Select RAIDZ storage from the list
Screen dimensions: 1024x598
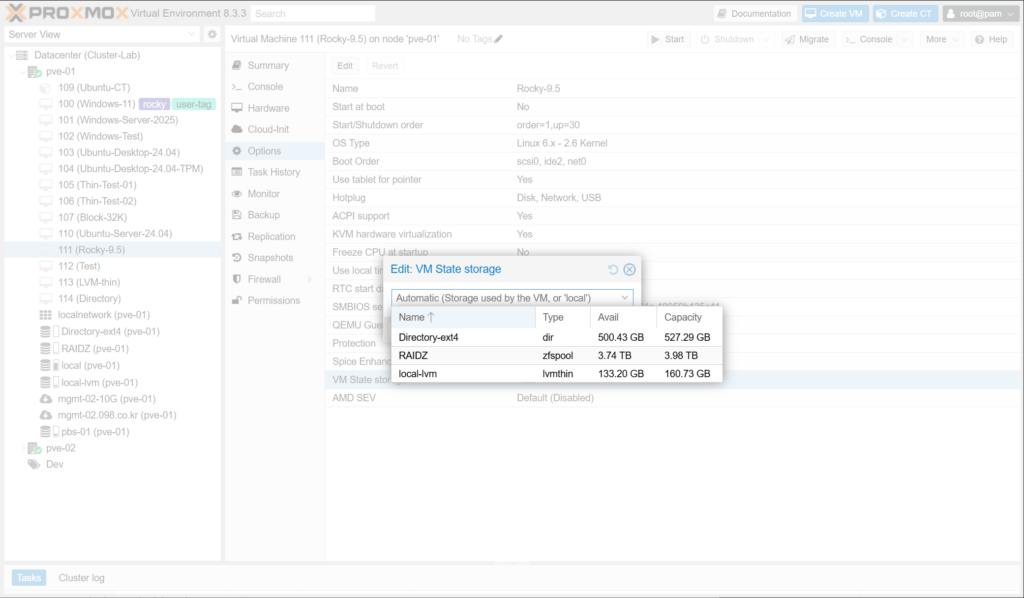coord(414,355)
